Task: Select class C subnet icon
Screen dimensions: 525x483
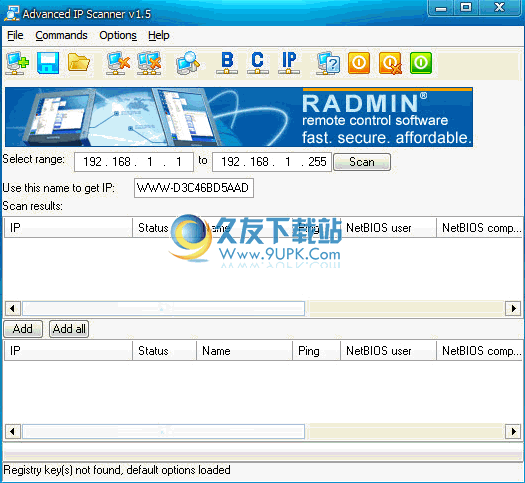Action: point(257,63)
